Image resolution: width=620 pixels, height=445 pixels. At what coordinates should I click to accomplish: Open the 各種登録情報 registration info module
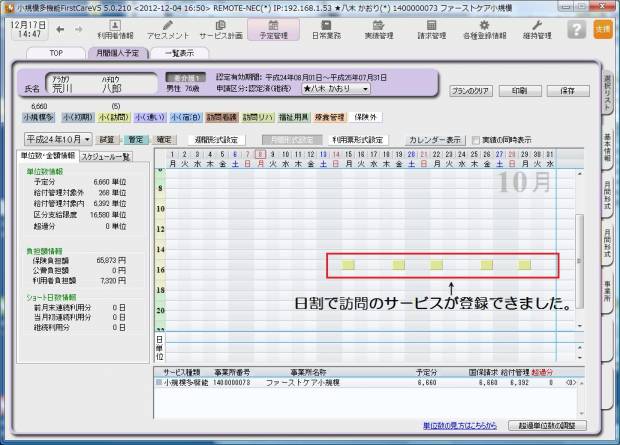pyautogui.click(x=489, y=27)
